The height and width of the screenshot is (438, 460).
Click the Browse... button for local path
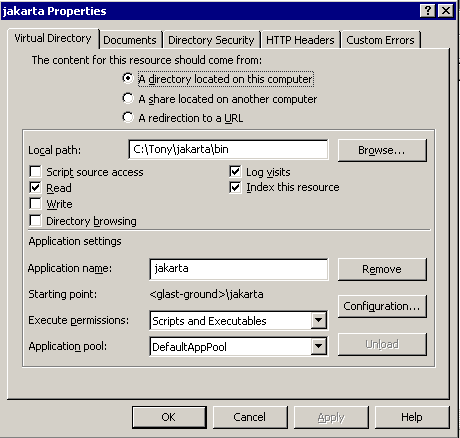[382, 150]
